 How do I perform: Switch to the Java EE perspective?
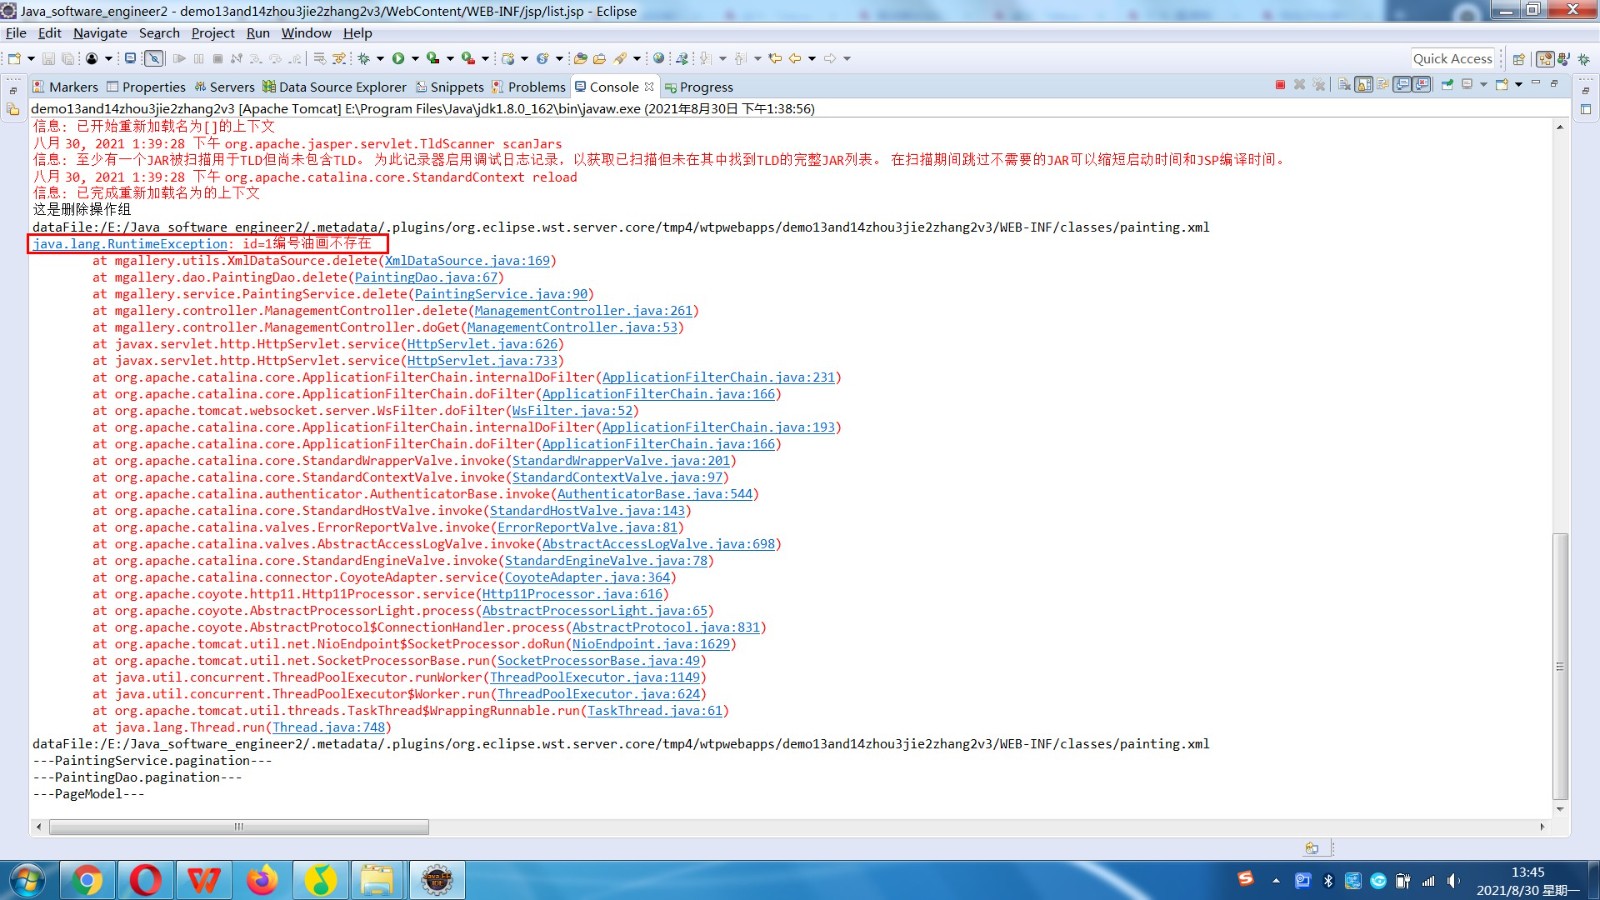coord(1545,59)
